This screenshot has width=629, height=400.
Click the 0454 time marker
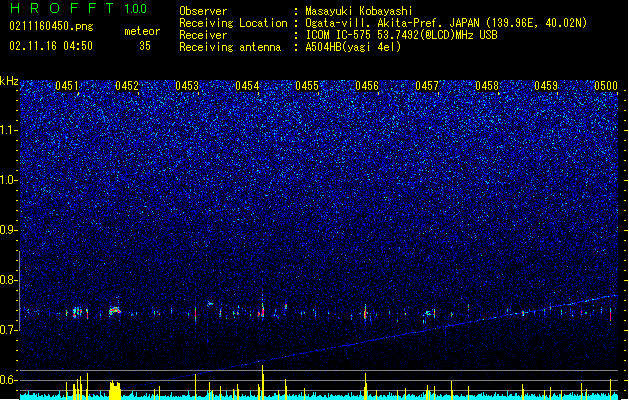click(x=247, y=86)
